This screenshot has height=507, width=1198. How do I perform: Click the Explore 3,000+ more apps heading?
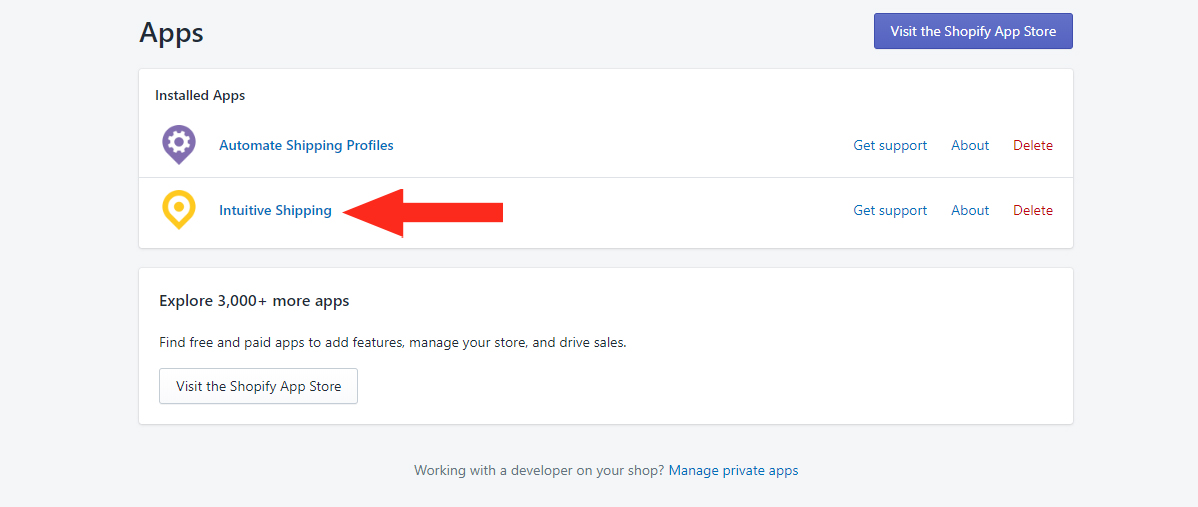pos(254,300)
